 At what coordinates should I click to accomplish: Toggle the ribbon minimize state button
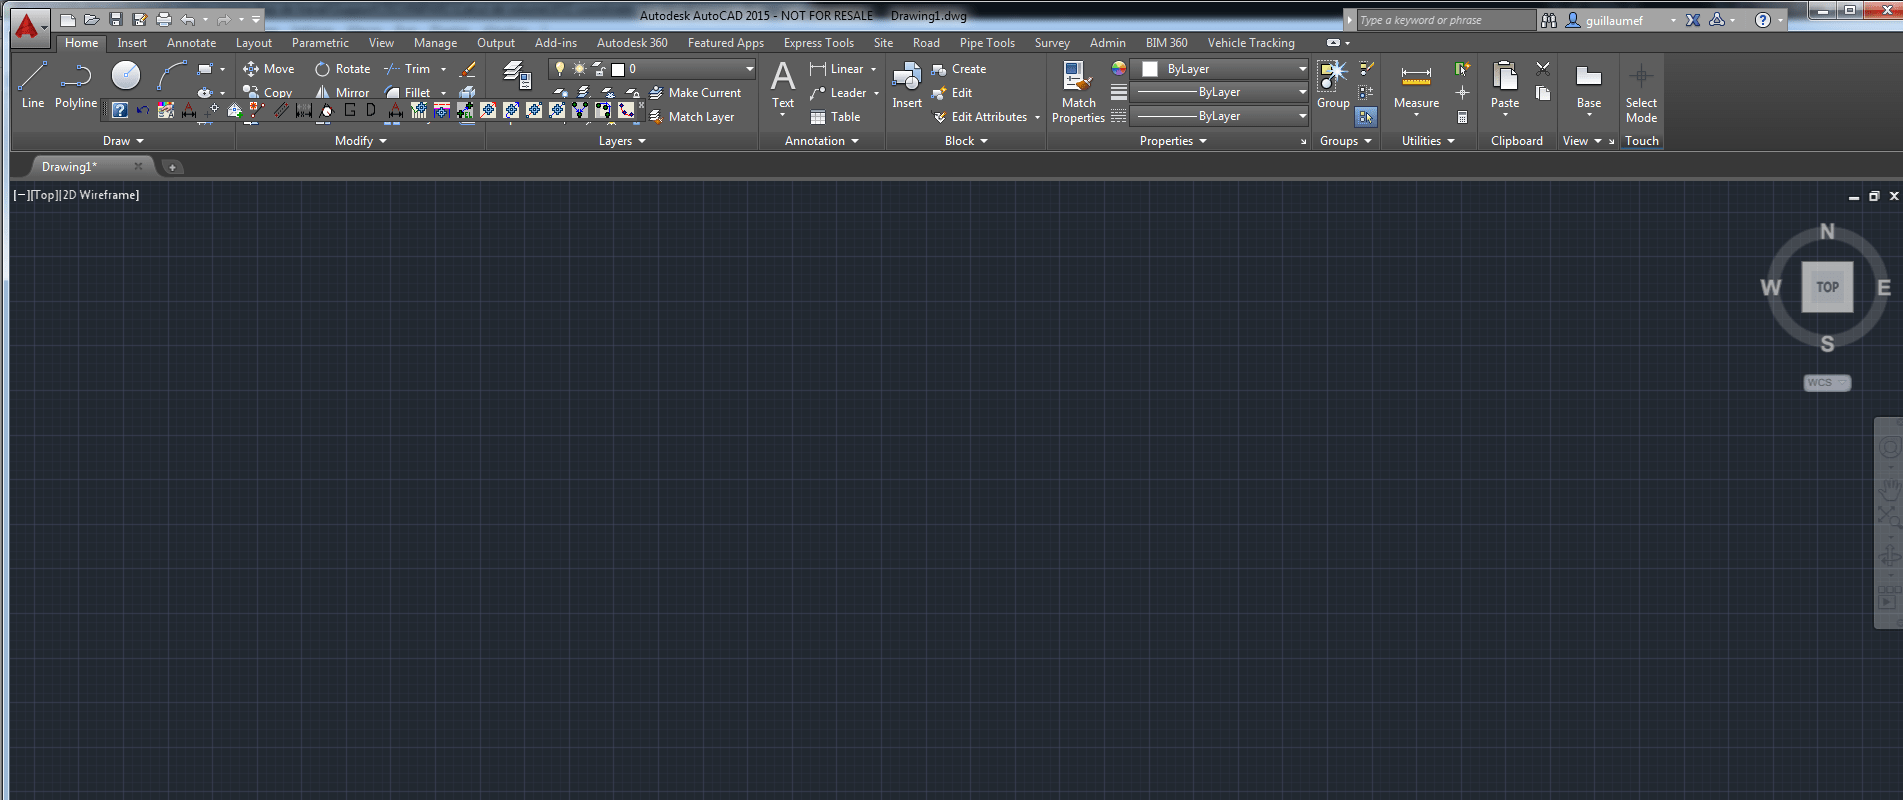pyautogui.click(x=1333, y=43)
